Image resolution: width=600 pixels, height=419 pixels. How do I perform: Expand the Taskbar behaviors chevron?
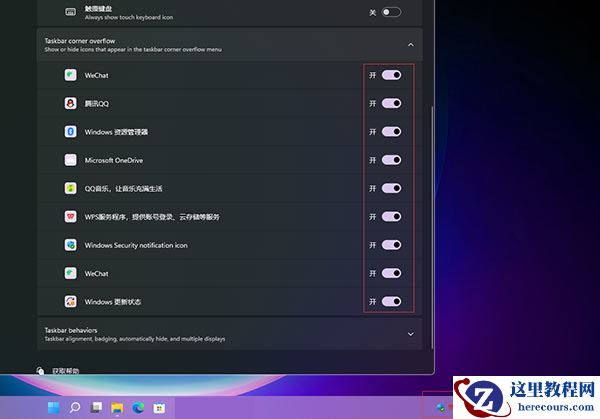point(411,334)
